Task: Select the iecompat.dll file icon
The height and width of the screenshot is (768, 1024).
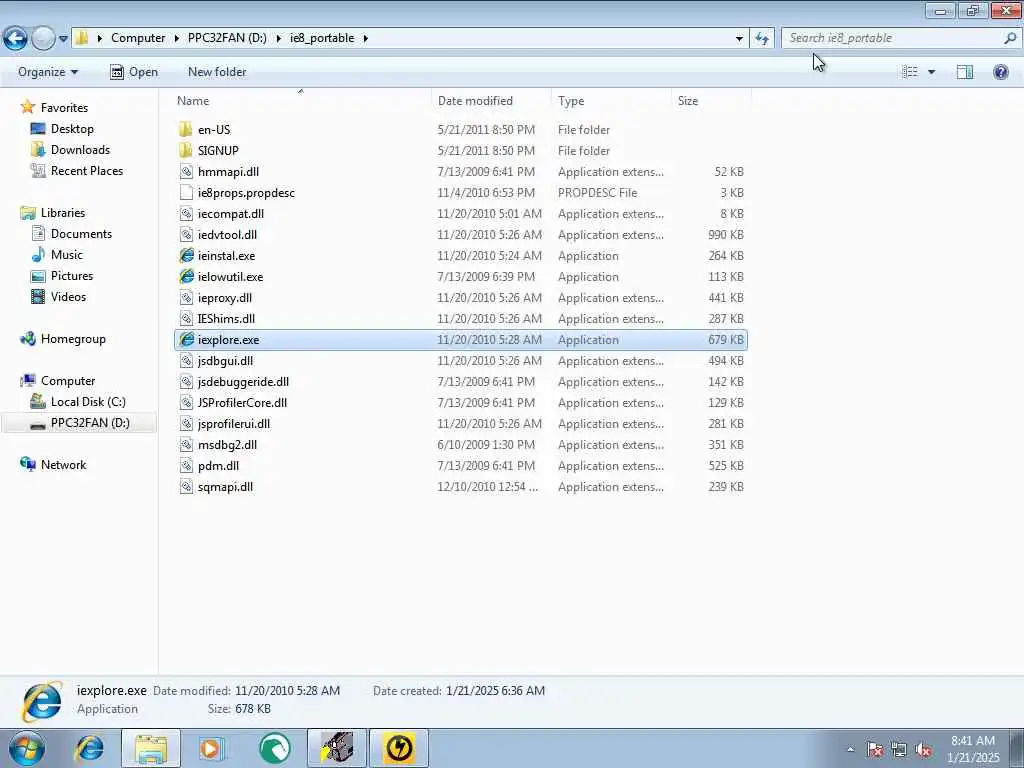Action: click(x=186, y=214)
